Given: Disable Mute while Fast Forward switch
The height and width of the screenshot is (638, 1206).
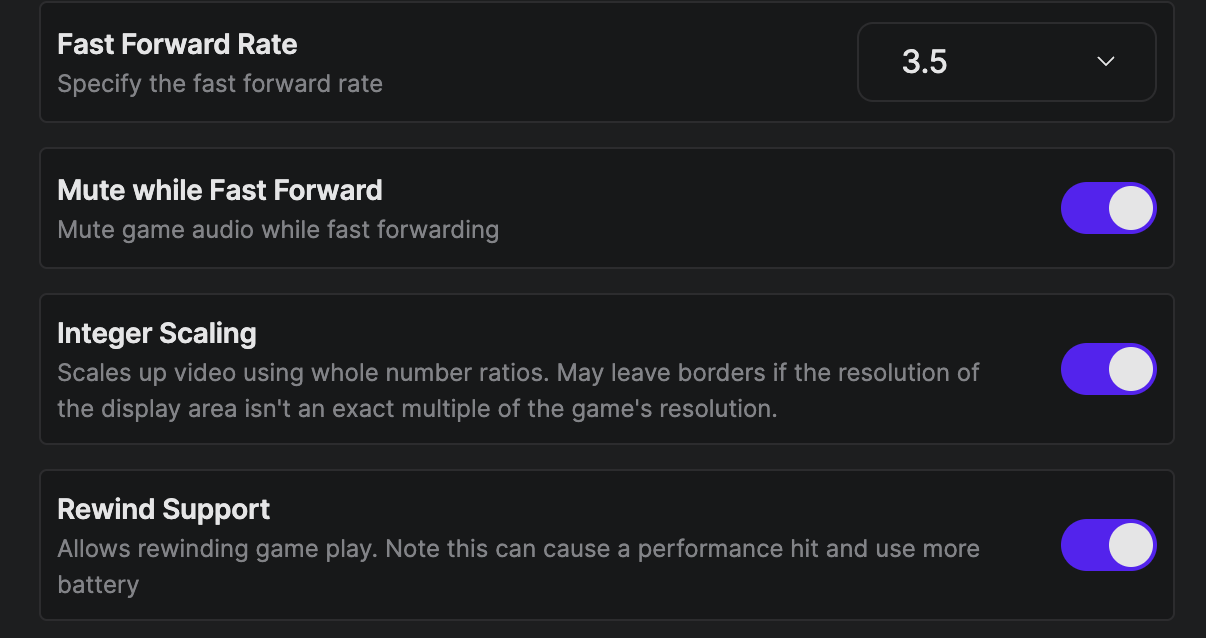Looking at the screenshot, I should click(x=1108, y=208).
